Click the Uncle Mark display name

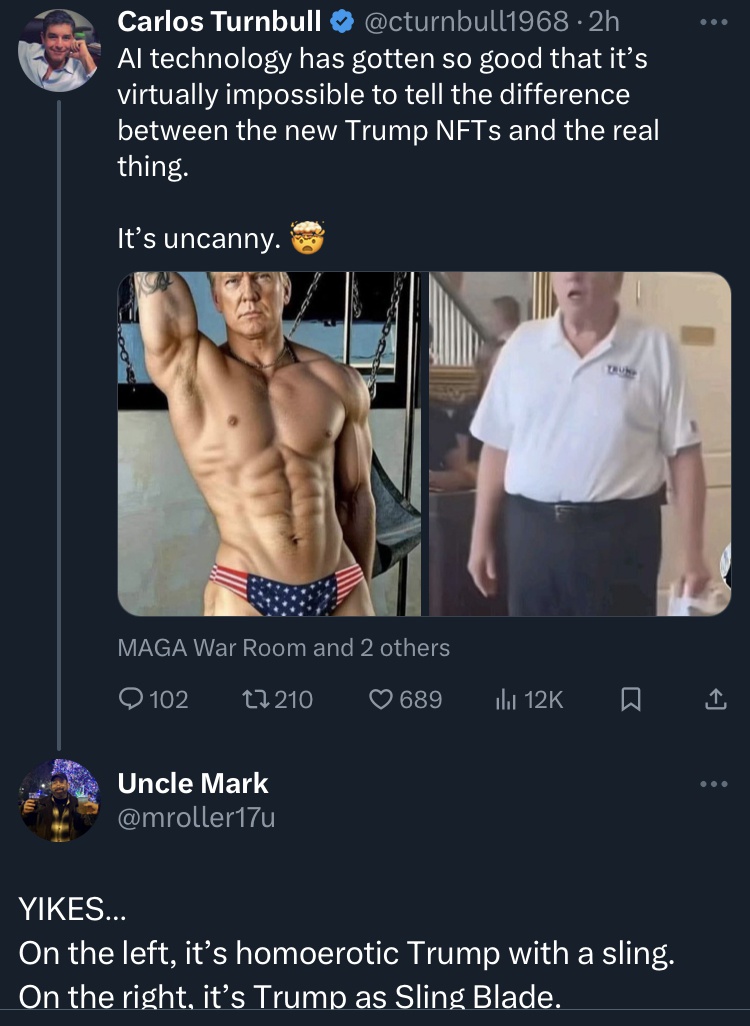(x=193, y=782)
